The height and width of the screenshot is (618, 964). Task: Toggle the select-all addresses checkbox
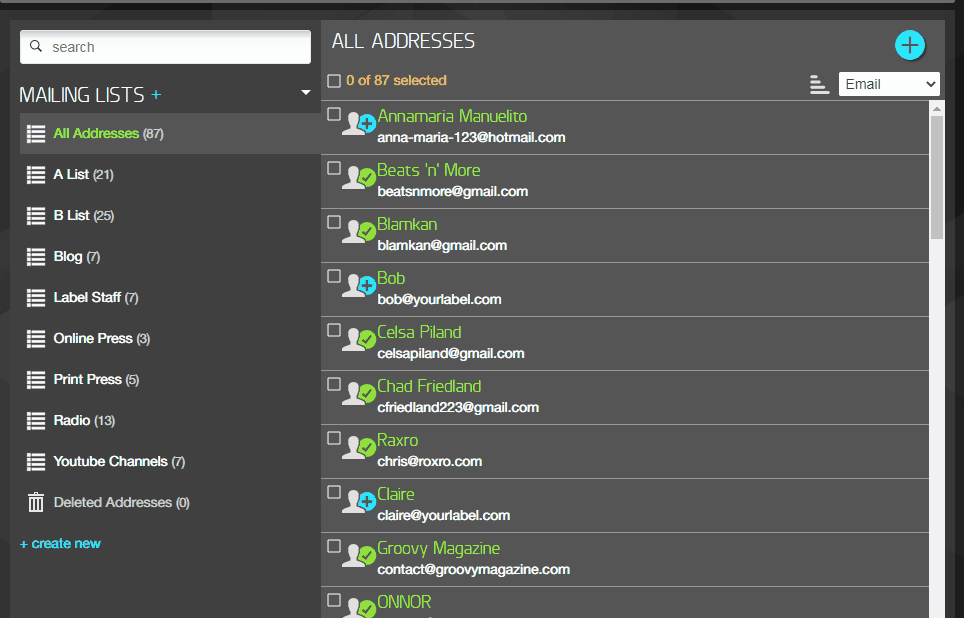pos(334,81)
